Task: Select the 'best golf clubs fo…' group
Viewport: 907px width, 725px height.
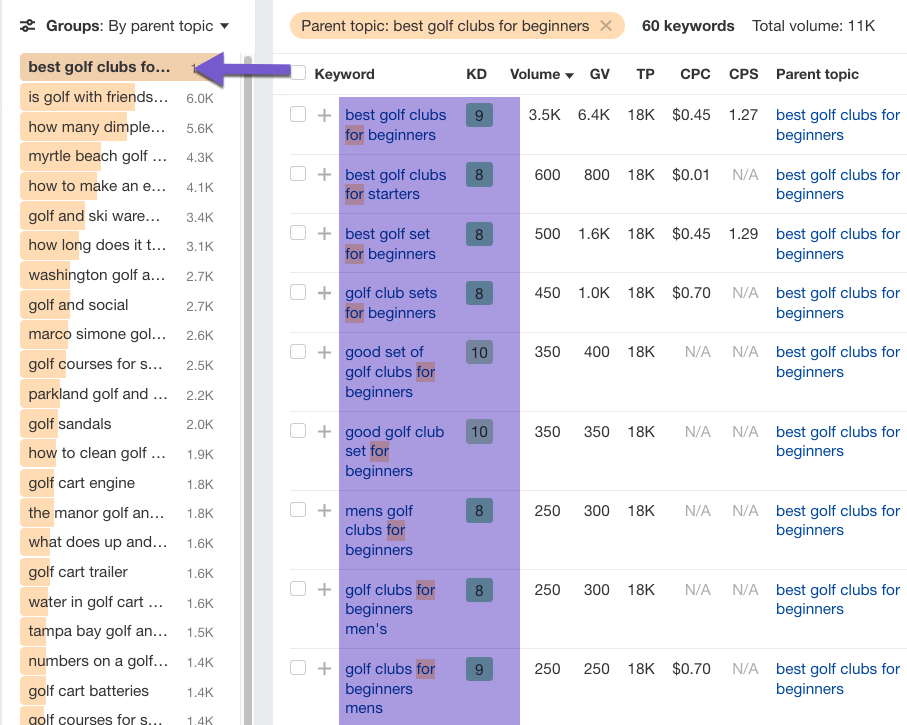Action: click(x=120, y=67)
